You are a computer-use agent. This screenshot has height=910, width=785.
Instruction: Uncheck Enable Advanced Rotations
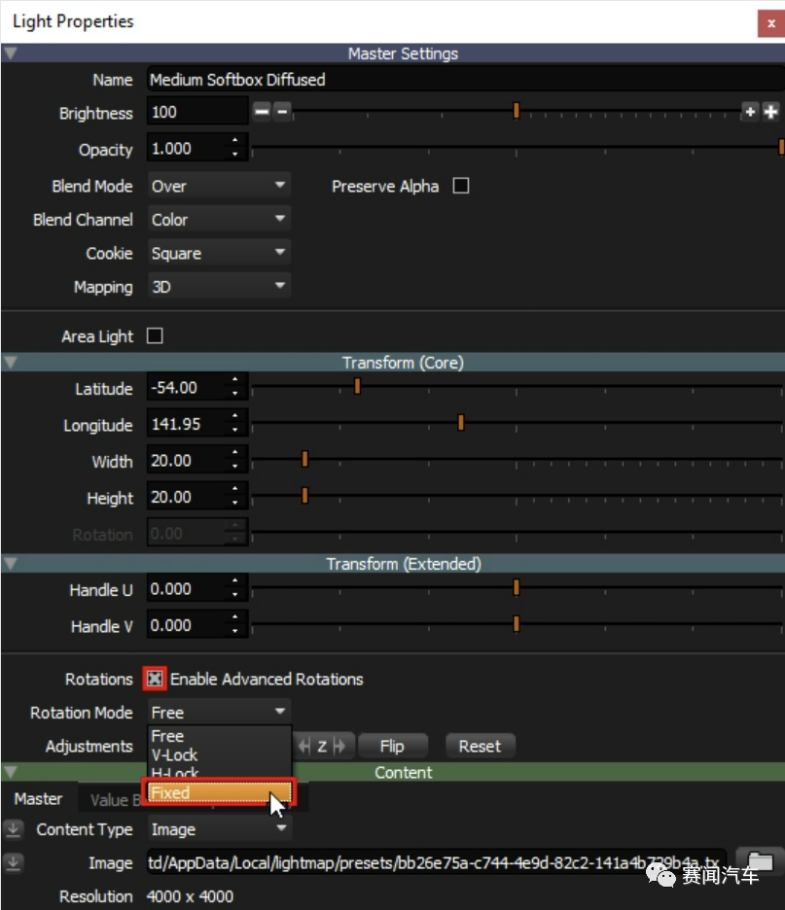click(154, 679)
